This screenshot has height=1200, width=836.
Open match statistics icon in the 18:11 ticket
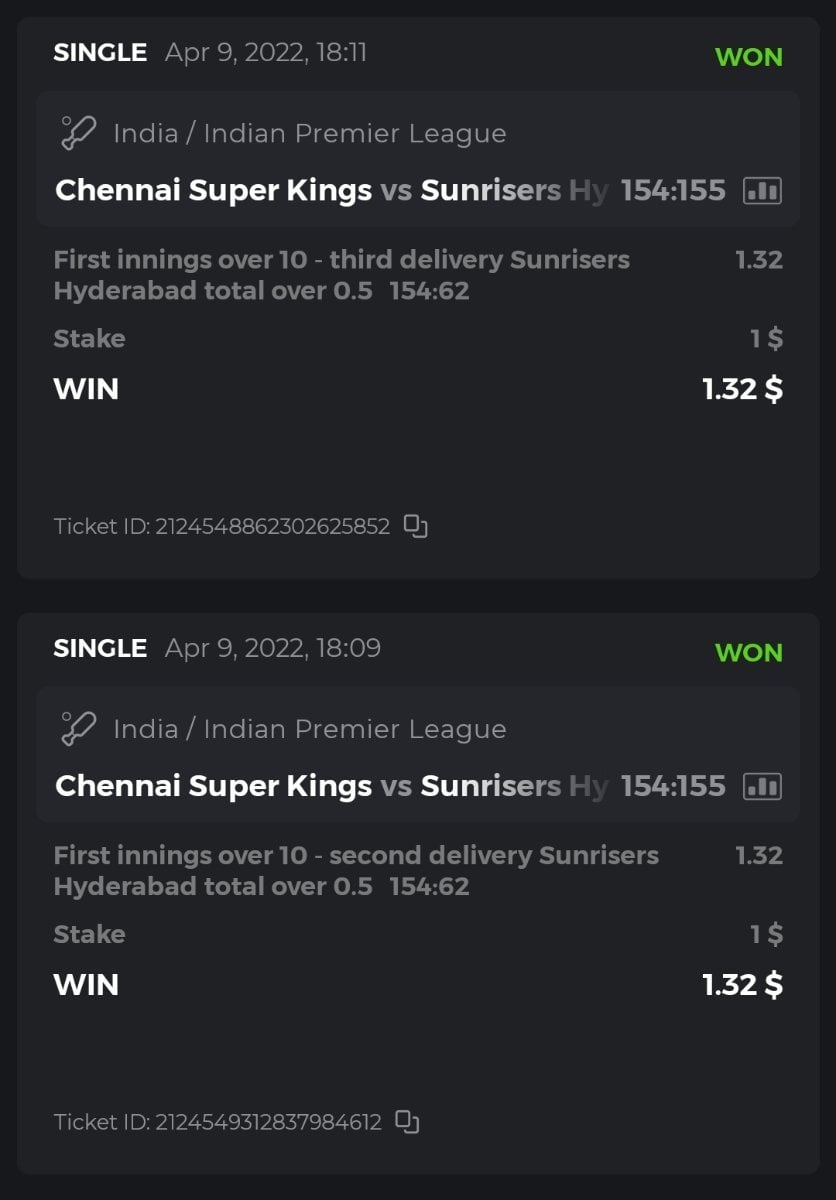click(x=762, y=191)
